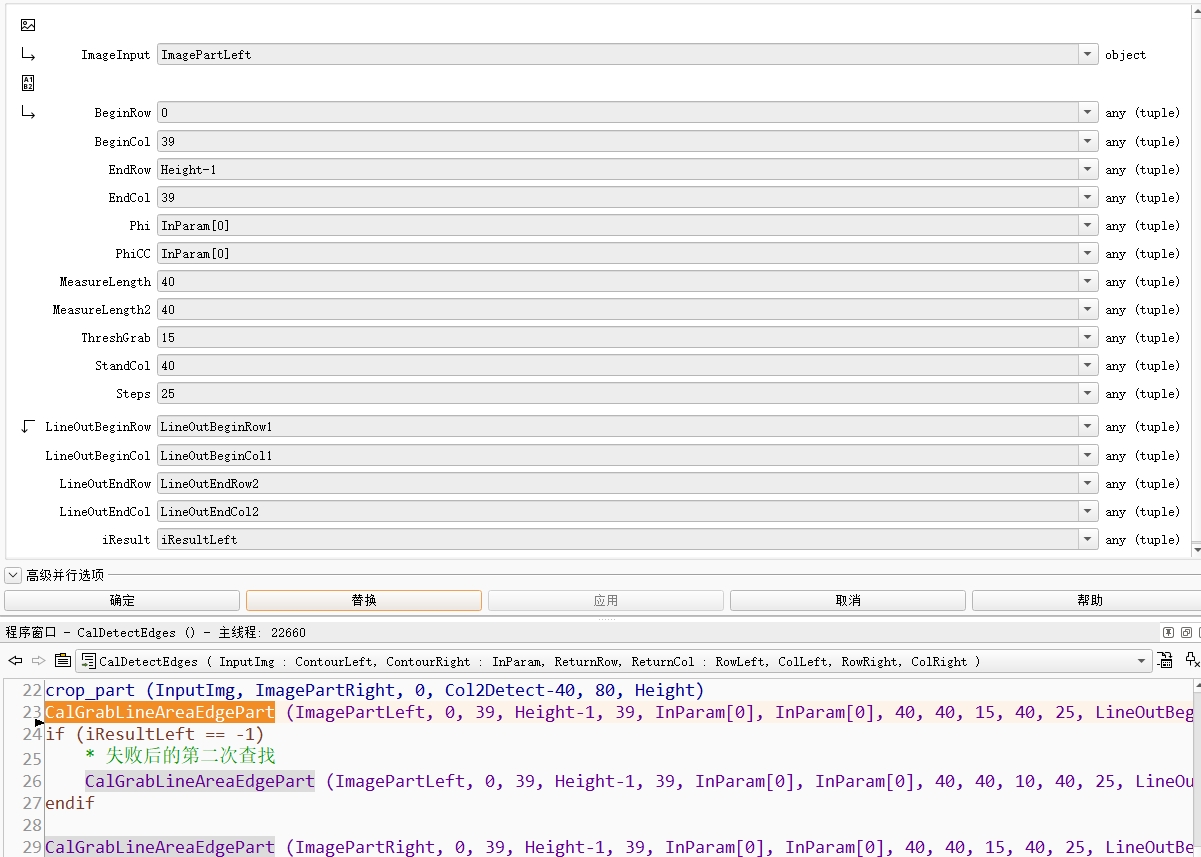Click the MeasureLength input field
Viewport: 1201px width, 857px height.
[618, 282]
